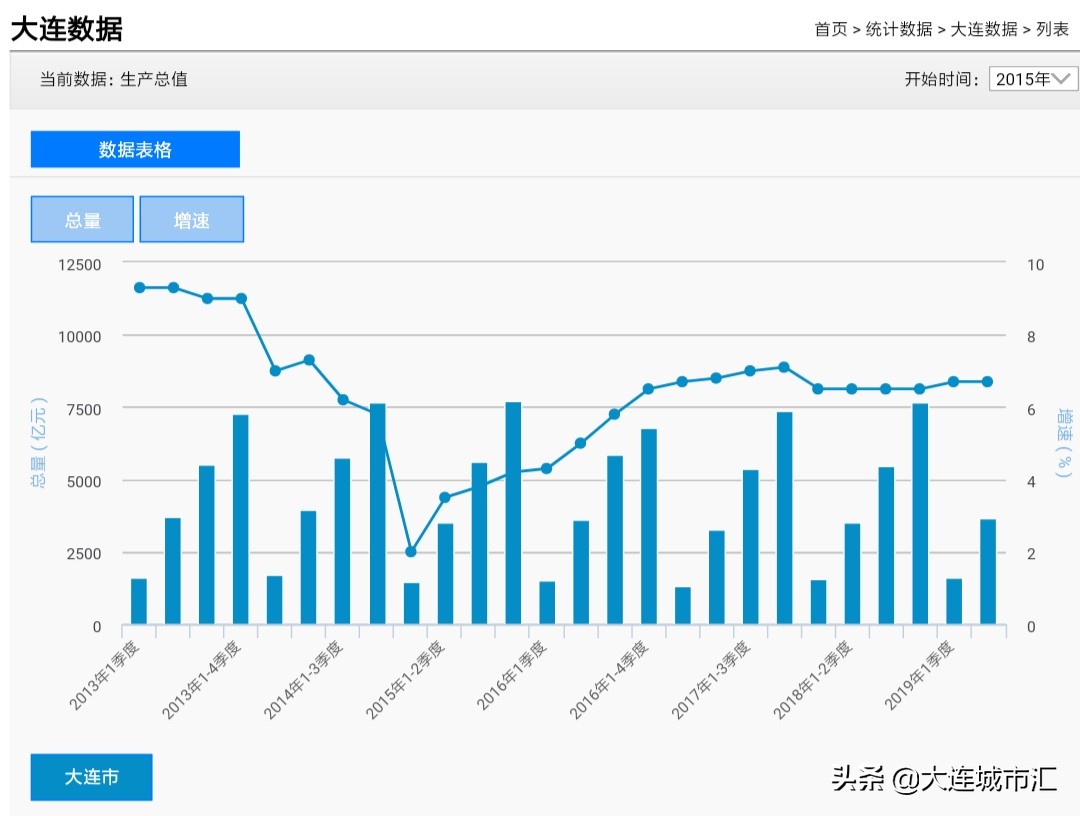Click the 2013年1季度 axis label

pyautogui.click(x=105, y=675)
